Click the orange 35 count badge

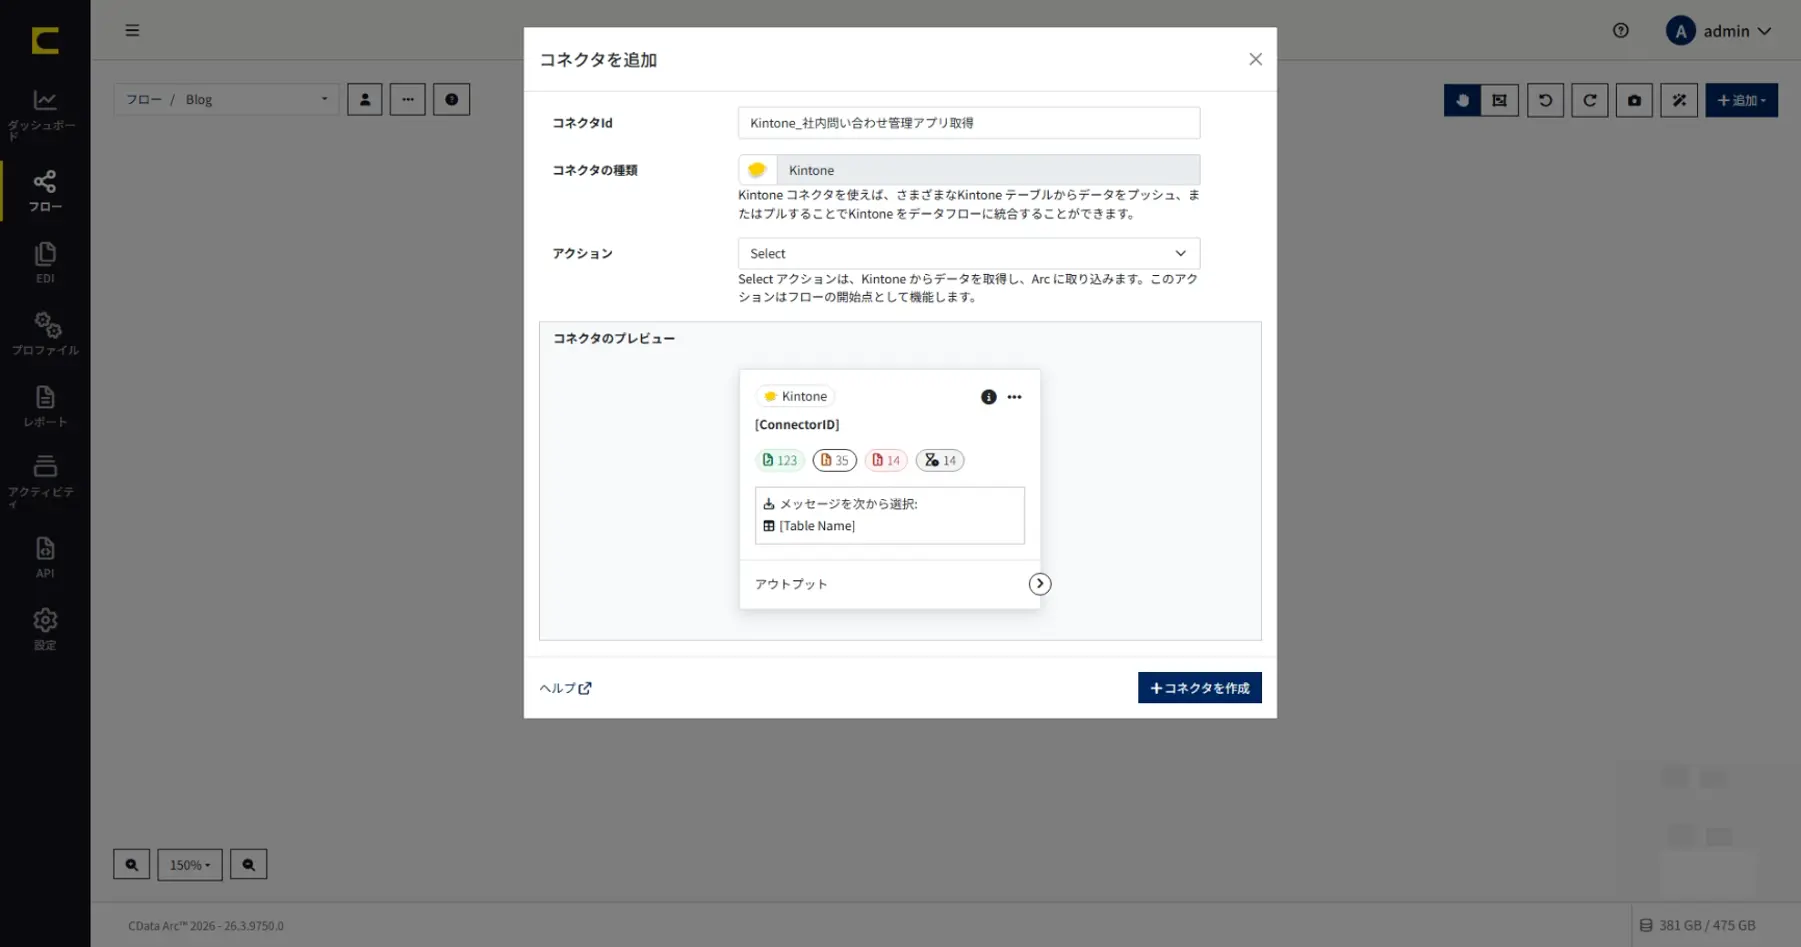point(834,460)
